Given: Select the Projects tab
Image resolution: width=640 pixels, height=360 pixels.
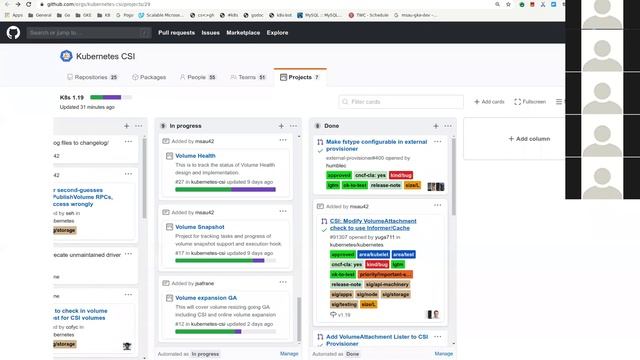Looking at the screenshot, I should tap(300, 77).
